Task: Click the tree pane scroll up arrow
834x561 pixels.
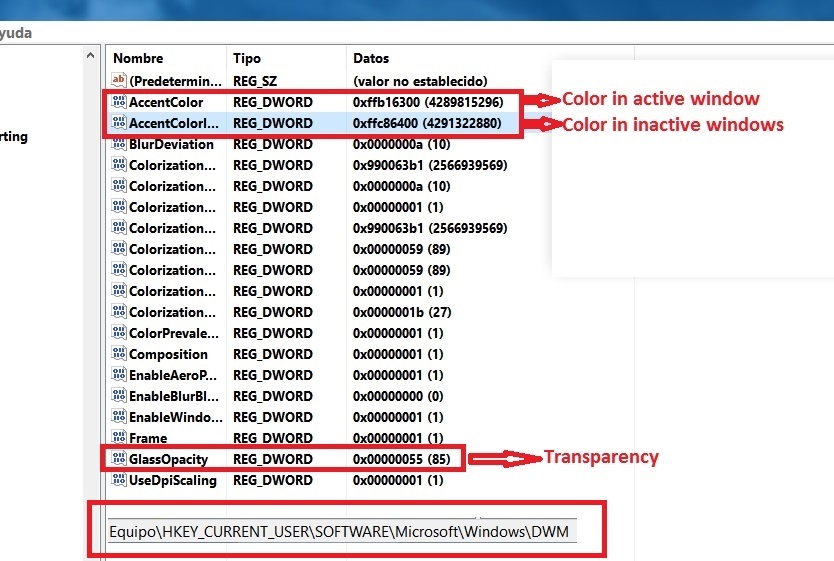Action: 91,58
